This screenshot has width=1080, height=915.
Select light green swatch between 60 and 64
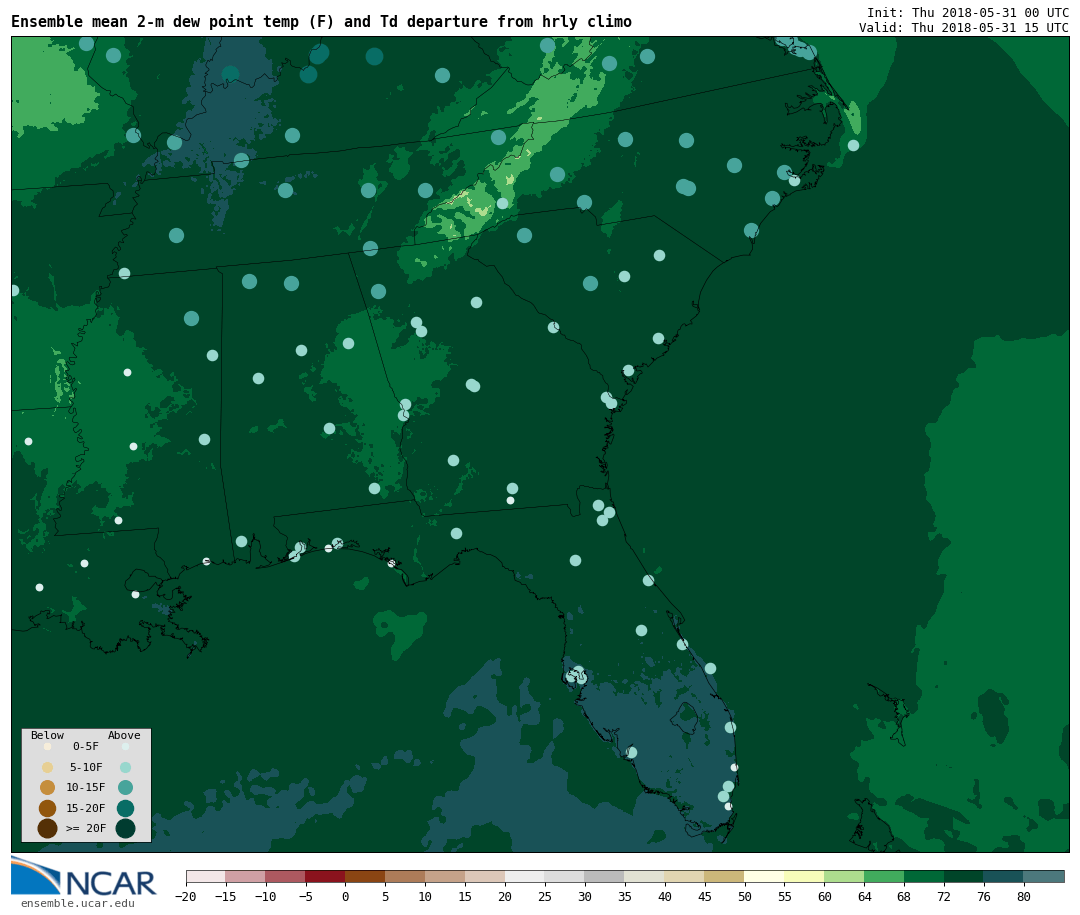(x=844, y=876)
